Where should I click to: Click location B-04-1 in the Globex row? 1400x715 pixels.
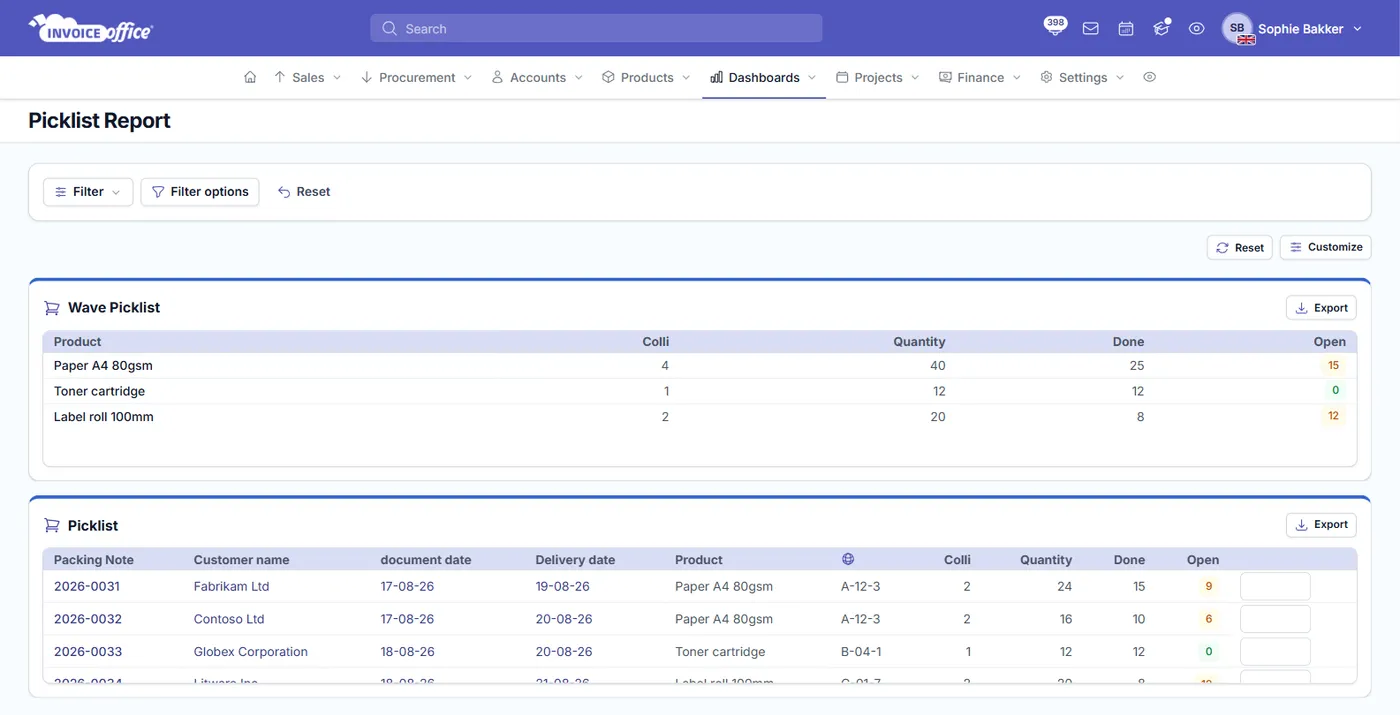click(861, 652)
